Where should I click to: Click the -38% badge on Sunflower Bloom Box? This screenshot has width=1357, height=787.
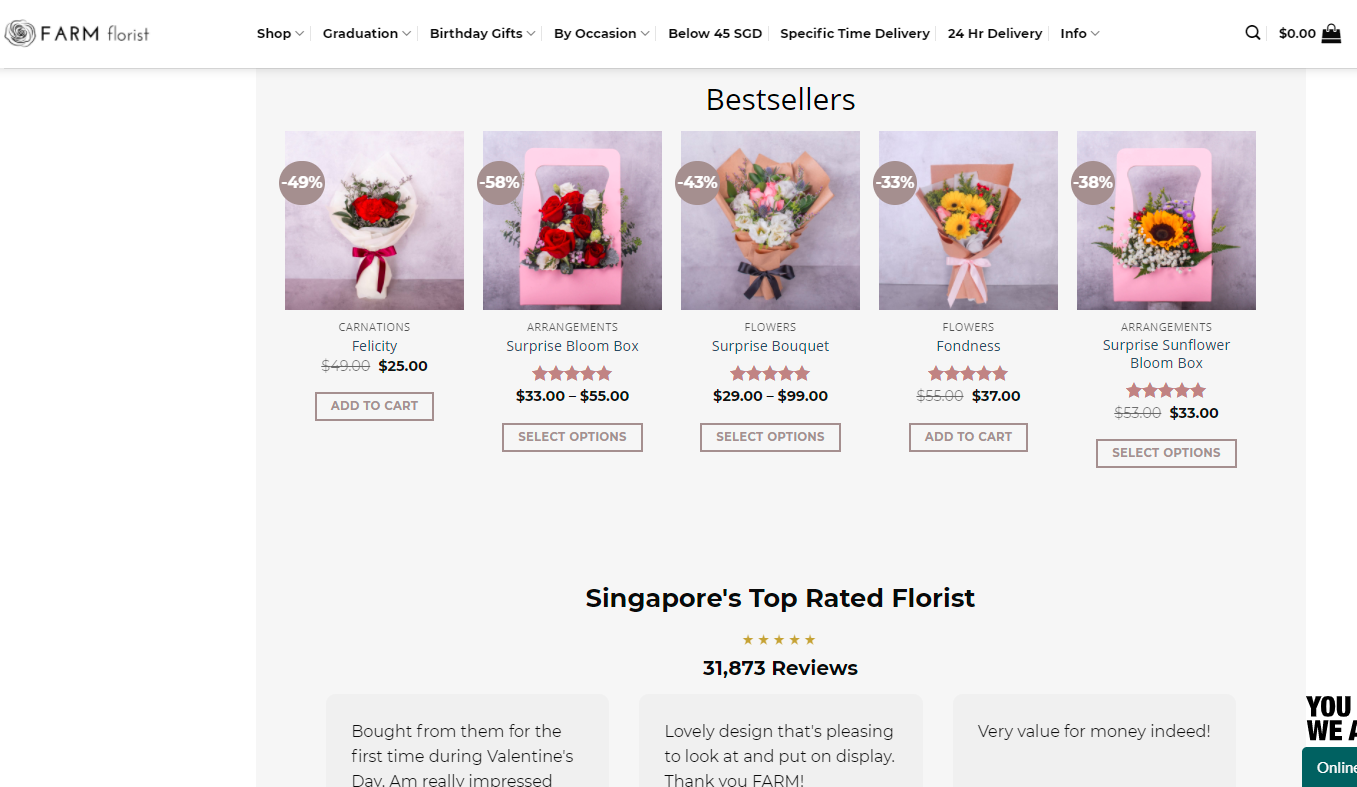click(1094, 182)
